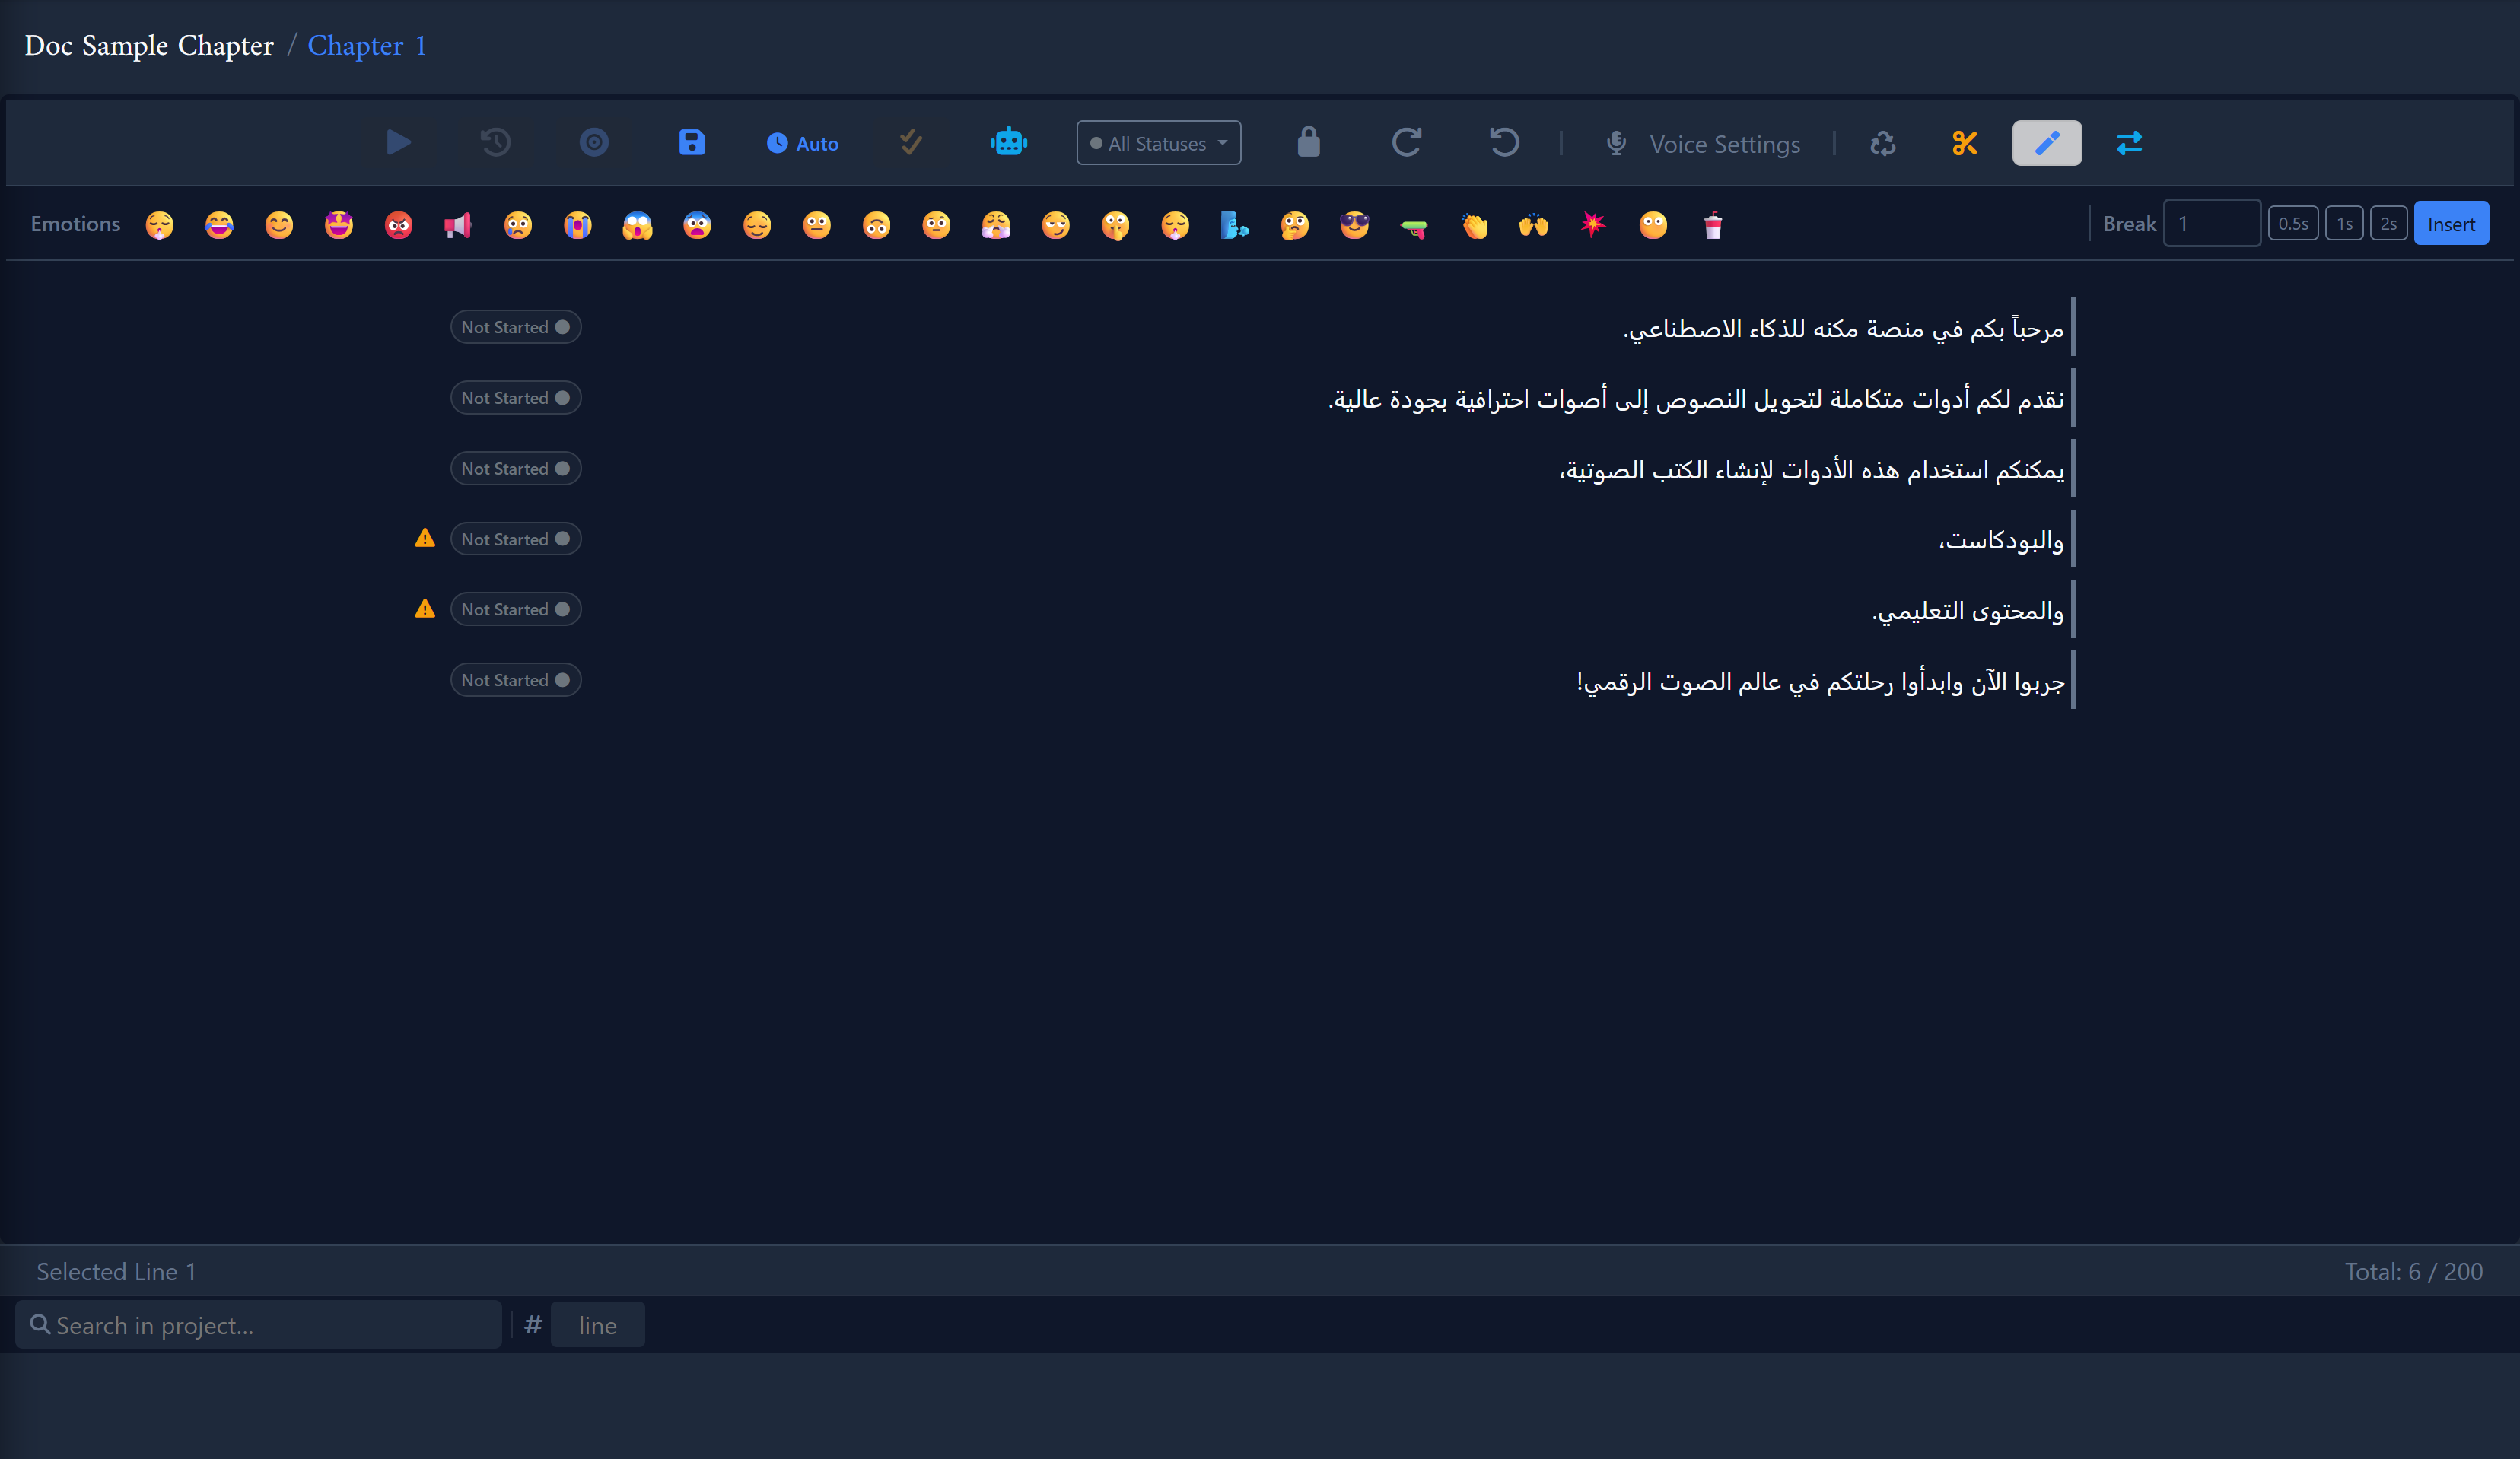Open Voice Settings
Screen dimensions: 2520x1459
(x=1702, y=144)
